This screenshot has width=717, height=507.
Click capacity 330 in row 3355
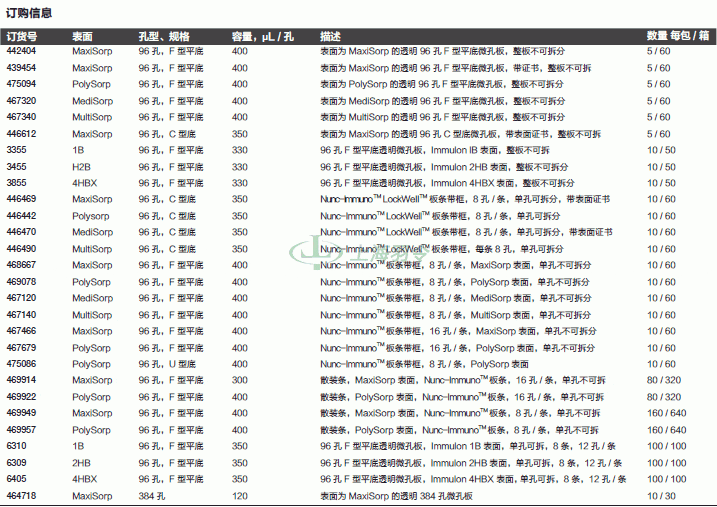(x=240, y=150)
